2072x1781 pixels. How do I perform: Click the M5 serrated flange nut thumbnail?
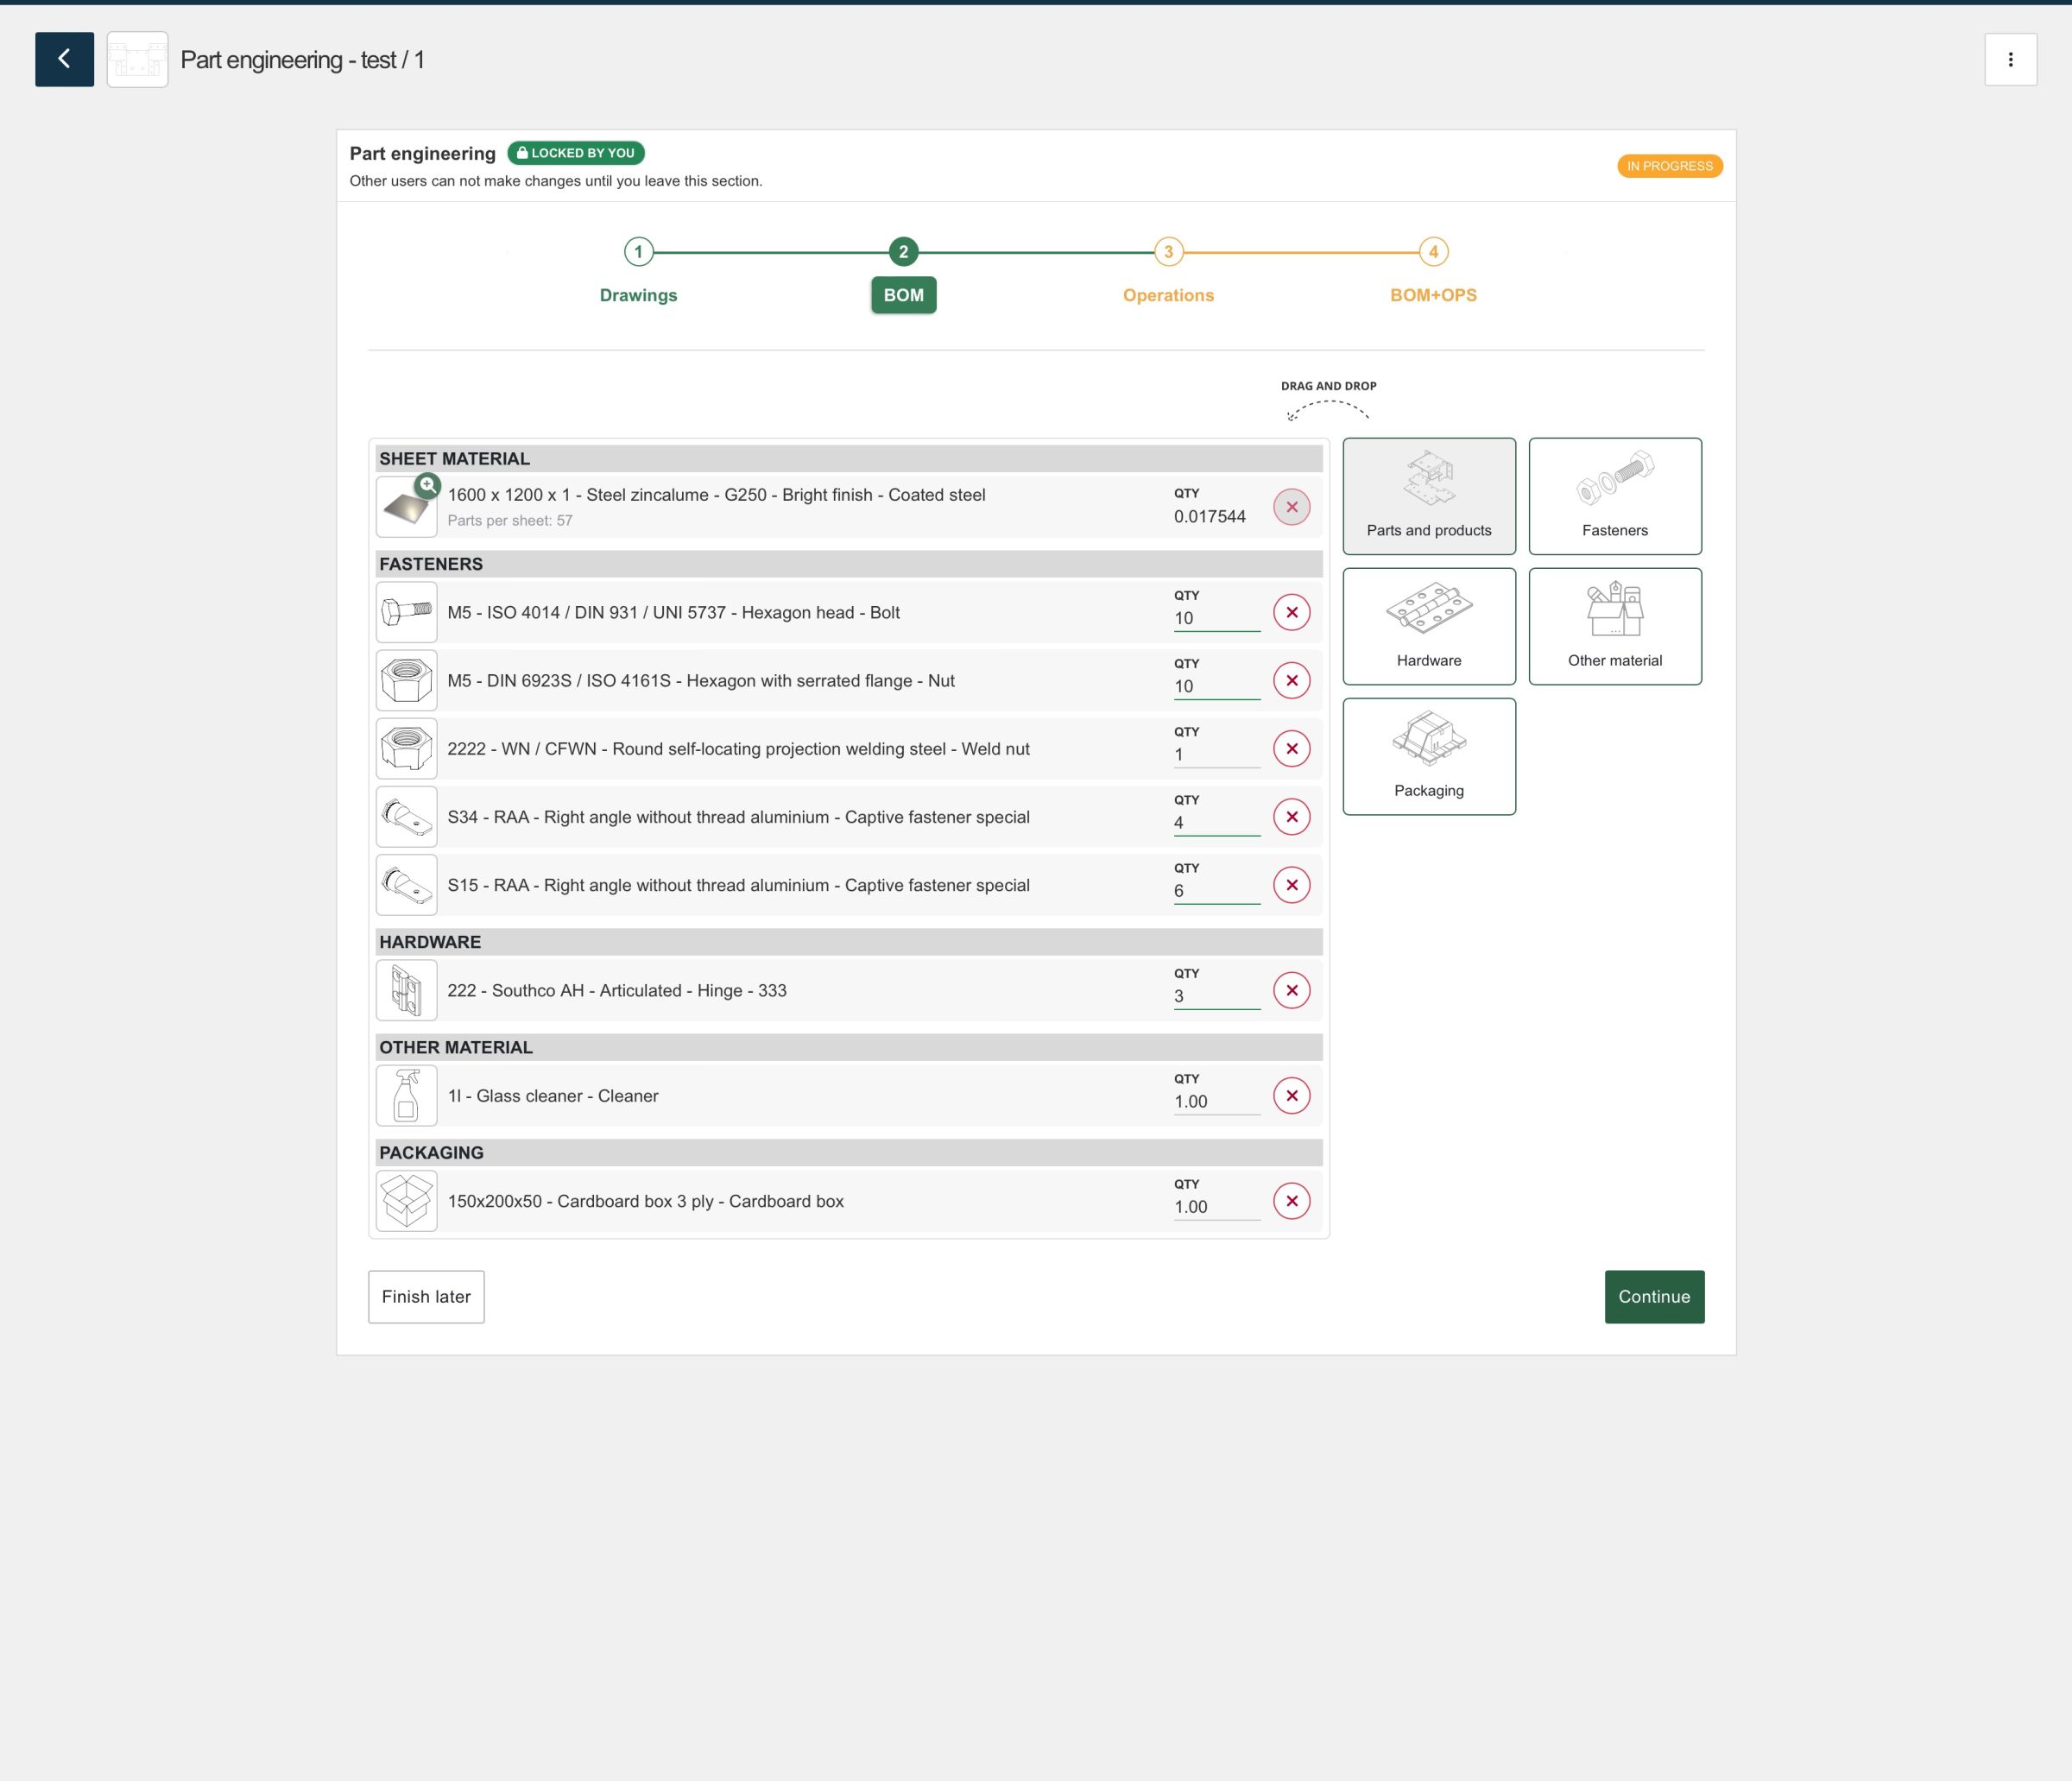click(x=406, y=681)
